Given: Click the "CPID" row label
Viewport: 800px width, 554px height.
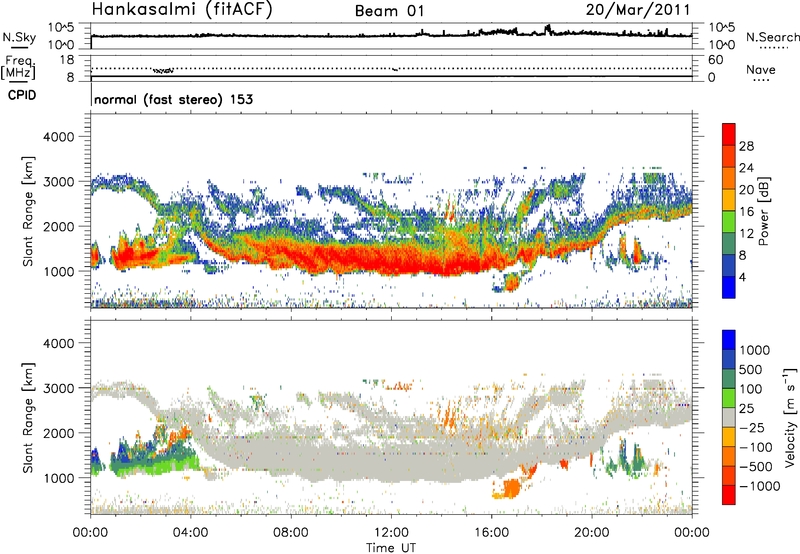Looking at the screenshot, I should (22, 95).
